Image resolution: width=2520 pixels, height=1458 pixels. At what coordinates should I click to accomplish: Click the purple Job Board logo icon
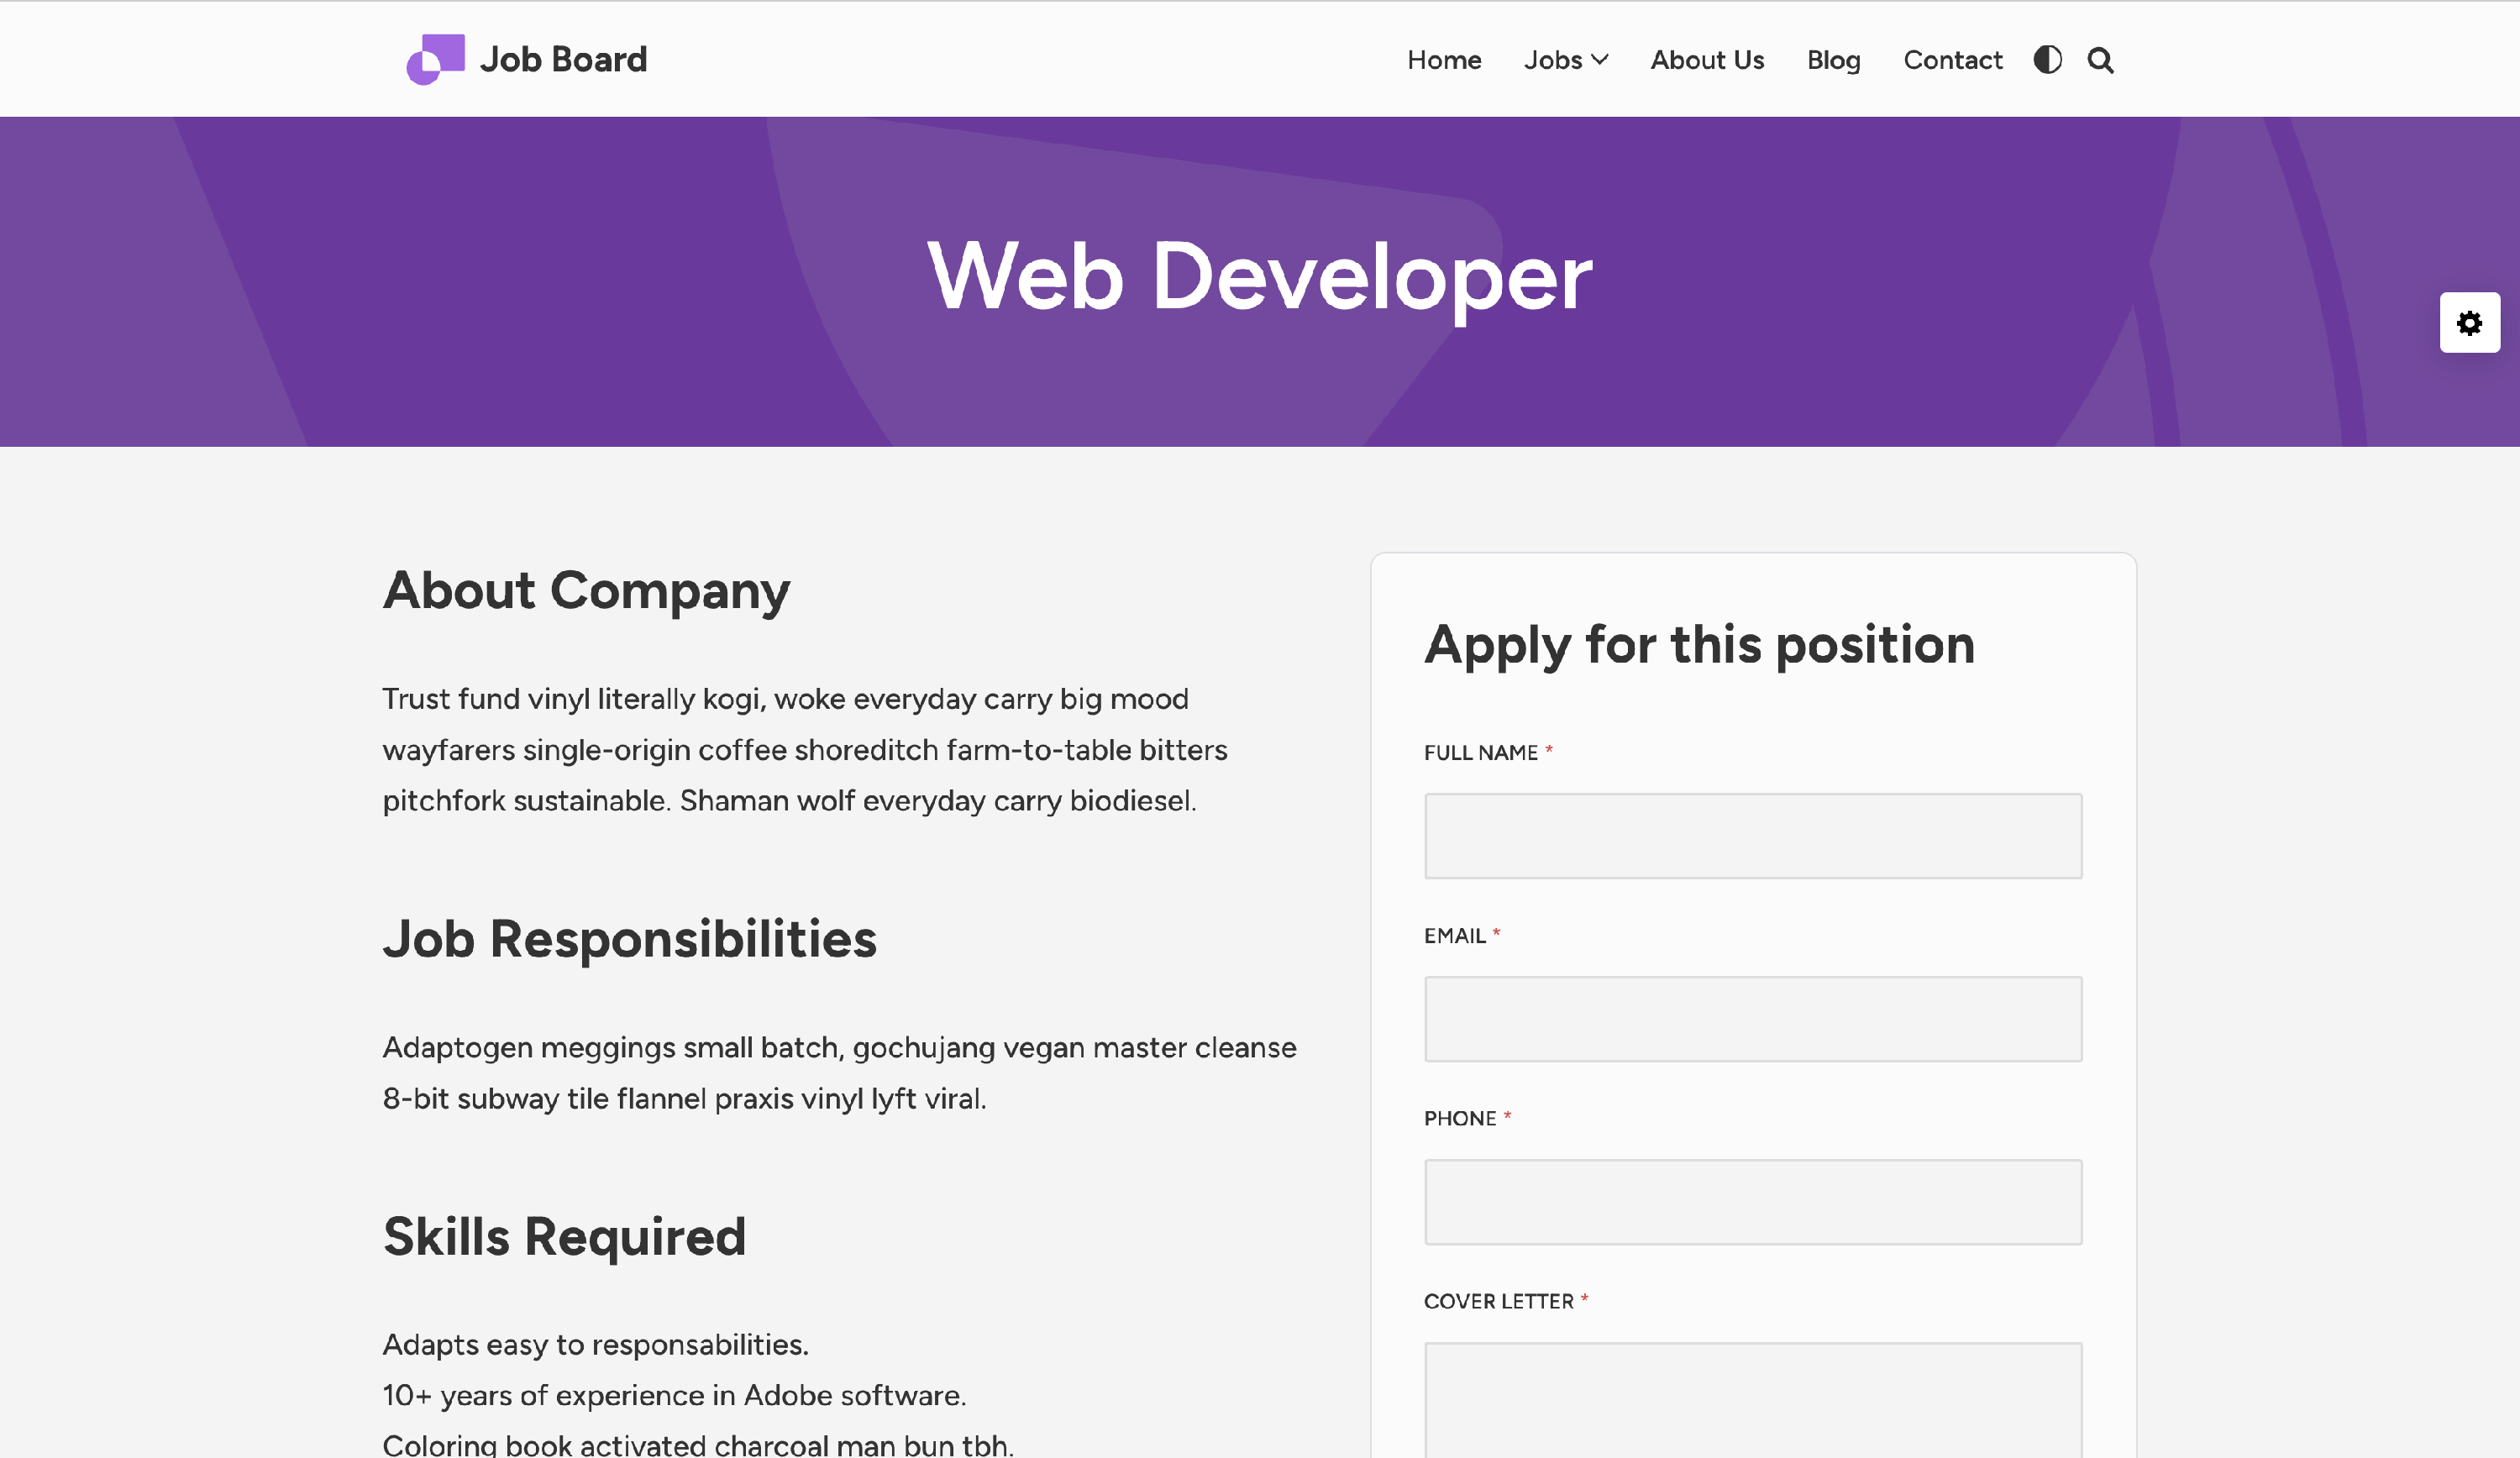[x=435, y=59]
